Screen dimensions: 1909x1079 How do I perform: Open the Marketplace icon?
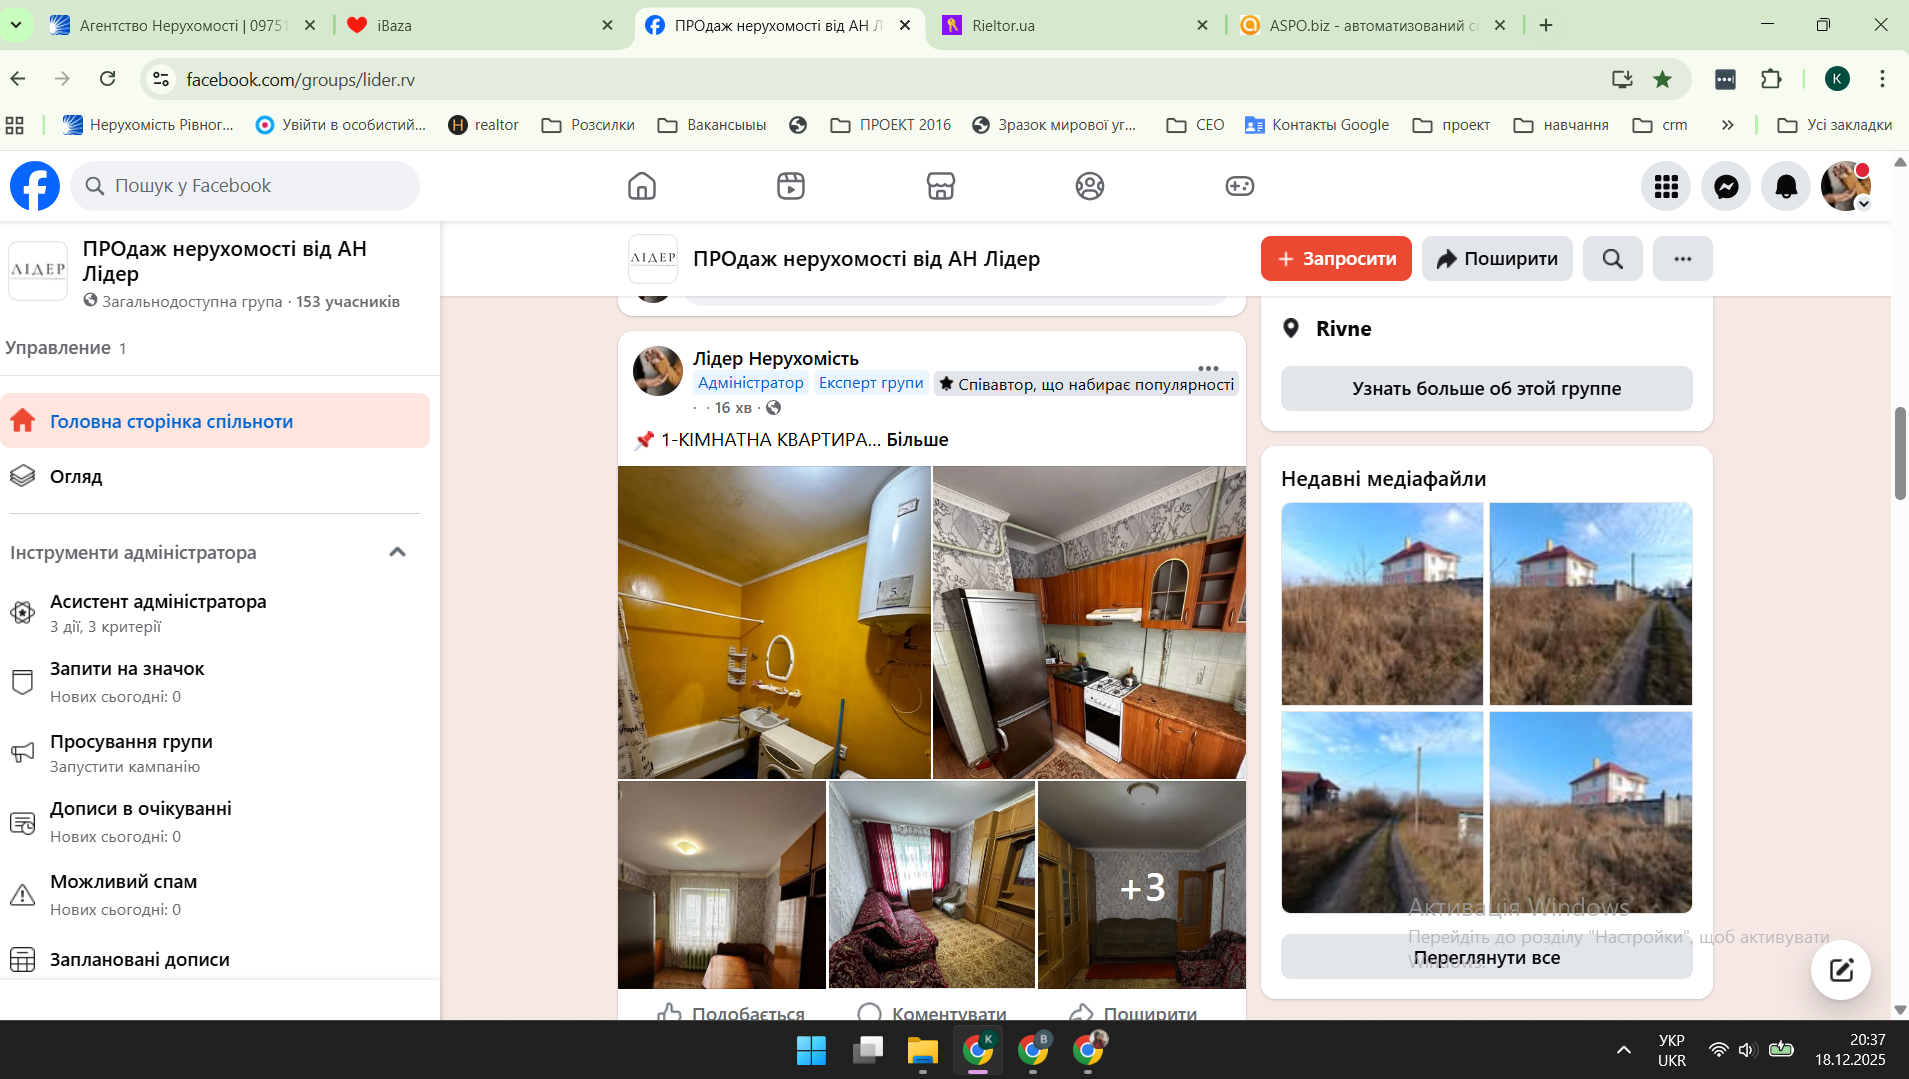[940, 186]
